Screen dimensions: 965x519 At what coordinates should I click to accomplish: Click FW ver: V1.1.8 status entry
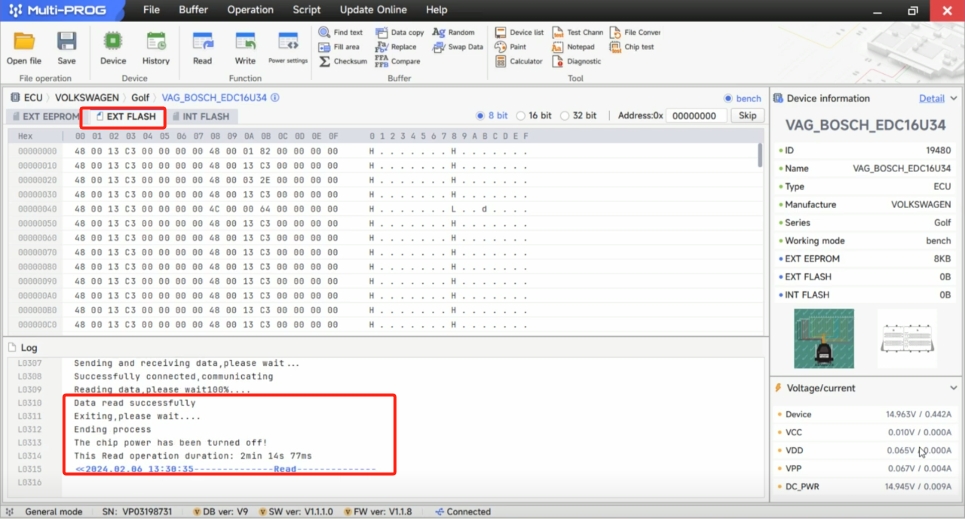(x=378, y=512)
